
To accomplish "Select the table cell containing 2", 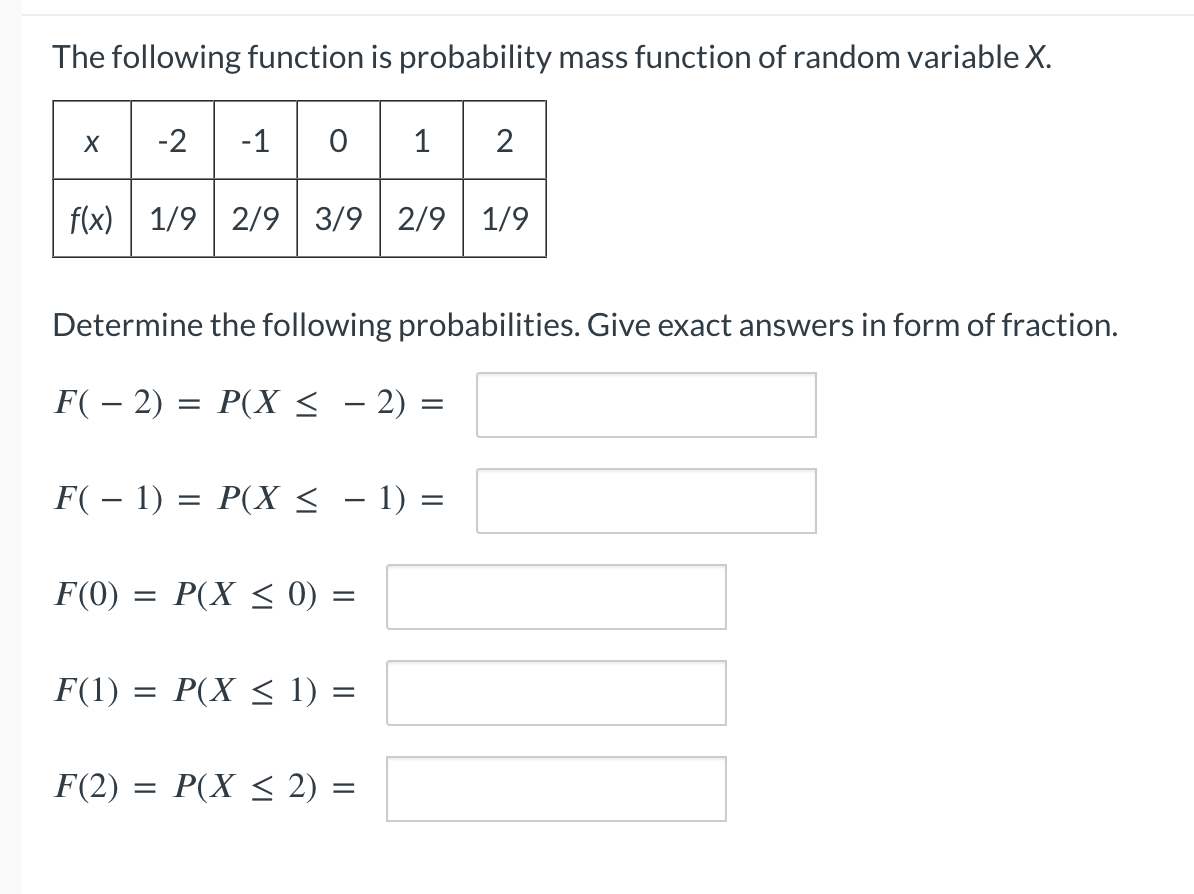I will pyautogui.click(x=504, y=142).
